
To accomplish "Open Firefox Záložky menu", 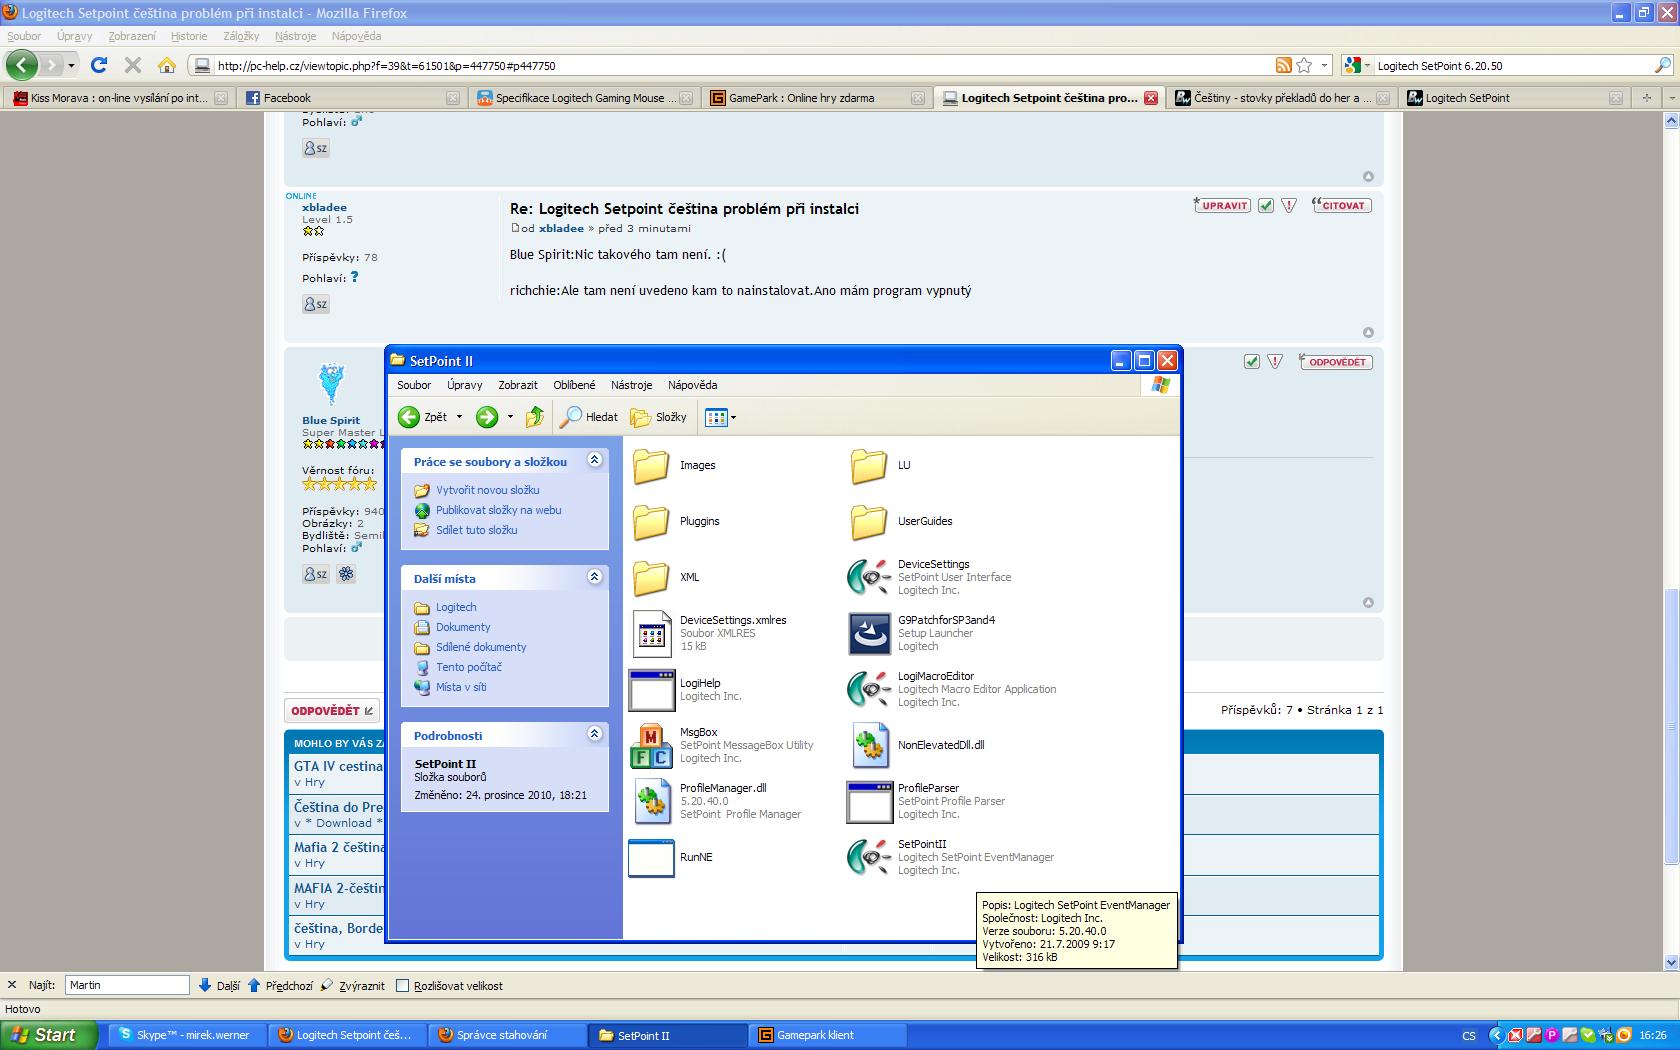I will click(x=241, y=36).
